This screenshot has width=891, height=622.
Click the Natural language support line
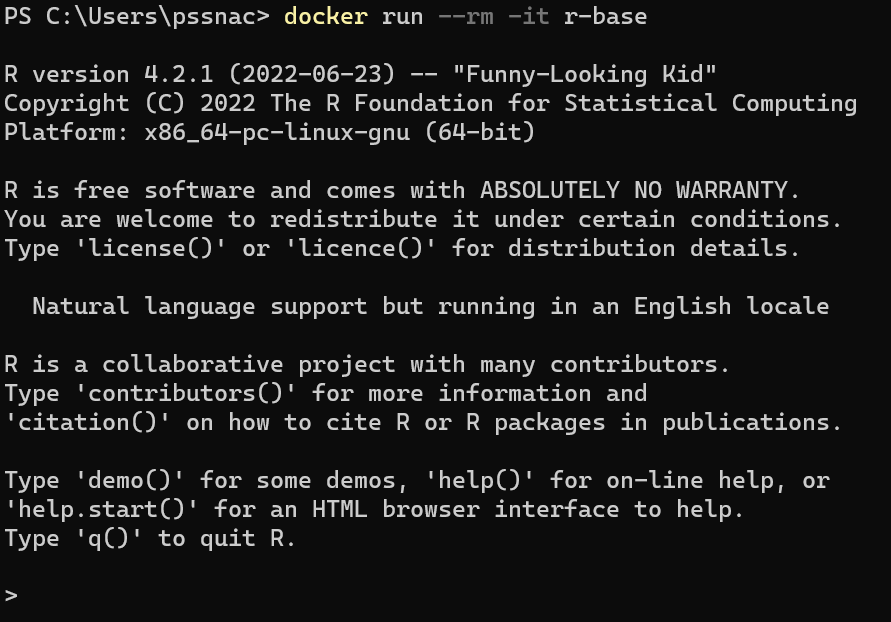coord(430,306)
